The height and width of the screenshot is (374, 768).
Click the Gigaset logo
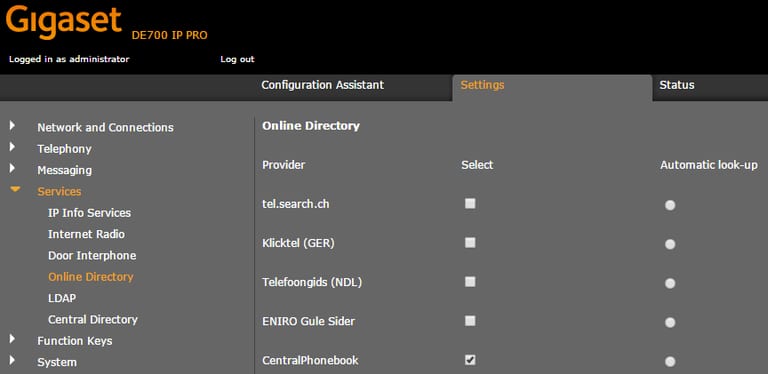coord(64,23)
